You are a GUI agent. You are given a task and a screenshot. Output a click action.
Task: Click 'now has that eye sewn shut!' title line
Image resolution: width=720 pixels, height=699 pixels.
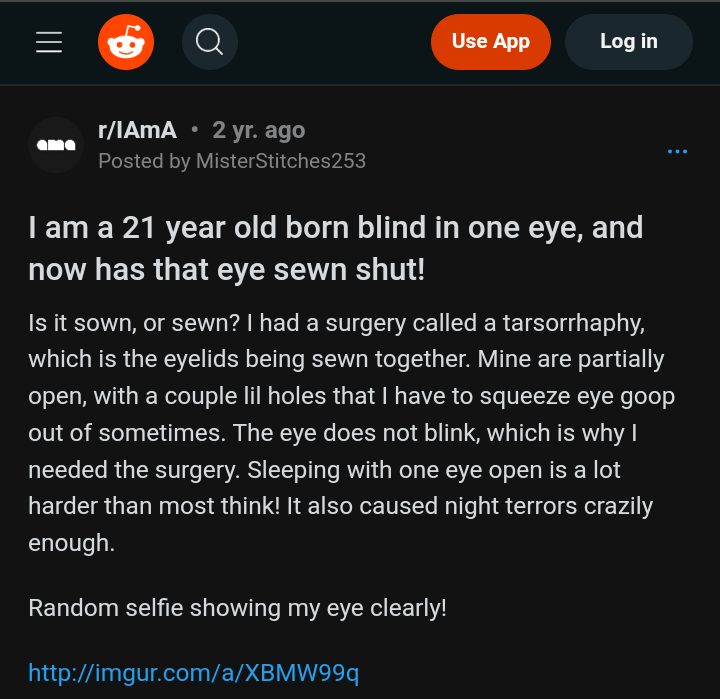pyautogui.click(x=227, y=270)
